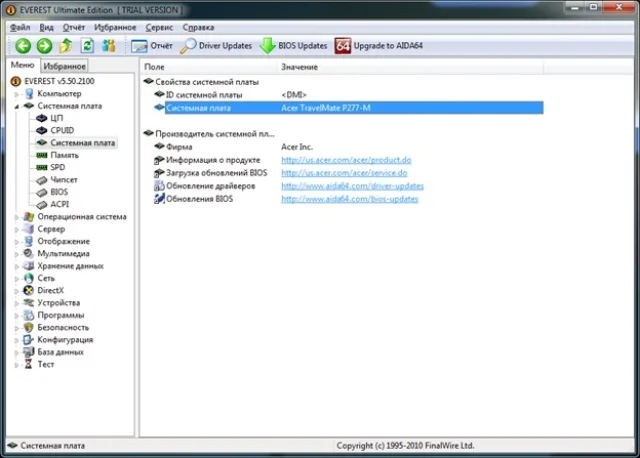Viewport: 640px width, 458px height.
Task: Switch to the Избранное side panel tab
Action: tap(64, 66)
